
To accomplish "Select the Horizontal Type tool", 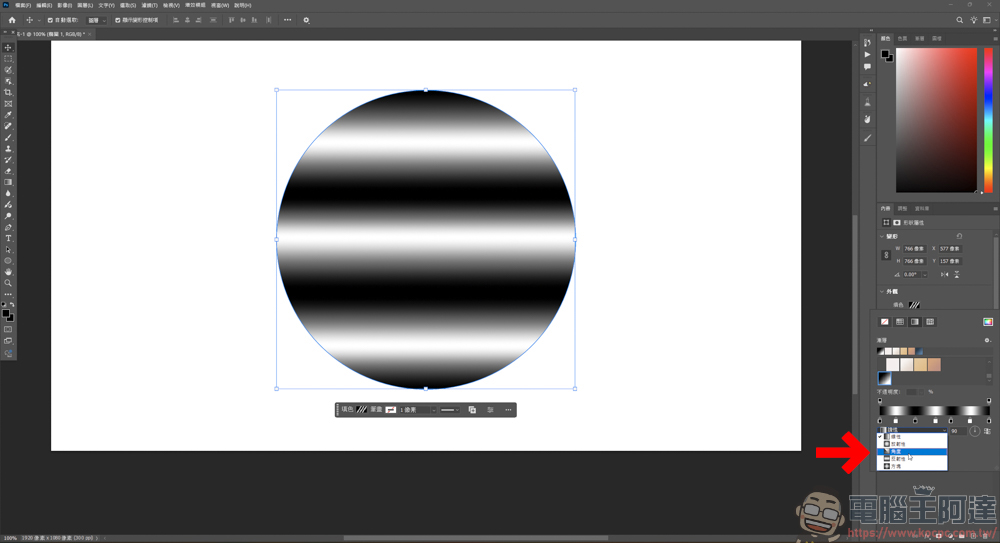I will pos(8,238).
